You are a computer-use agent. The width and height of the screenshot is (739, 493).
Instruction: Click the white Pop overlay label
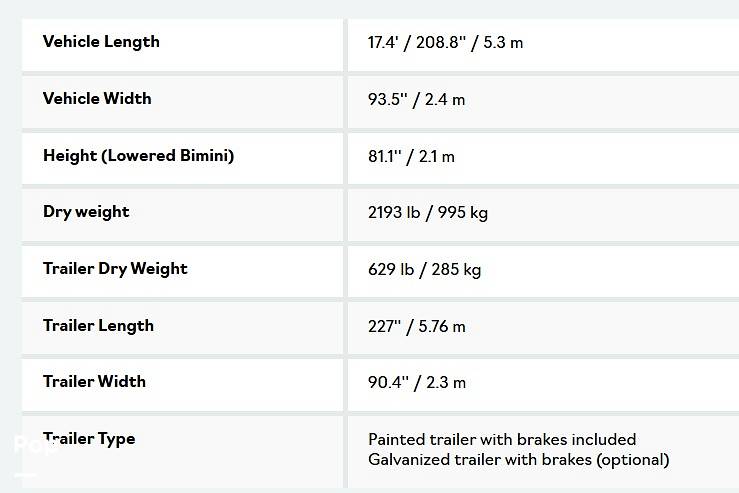click(x=35, y=446)
